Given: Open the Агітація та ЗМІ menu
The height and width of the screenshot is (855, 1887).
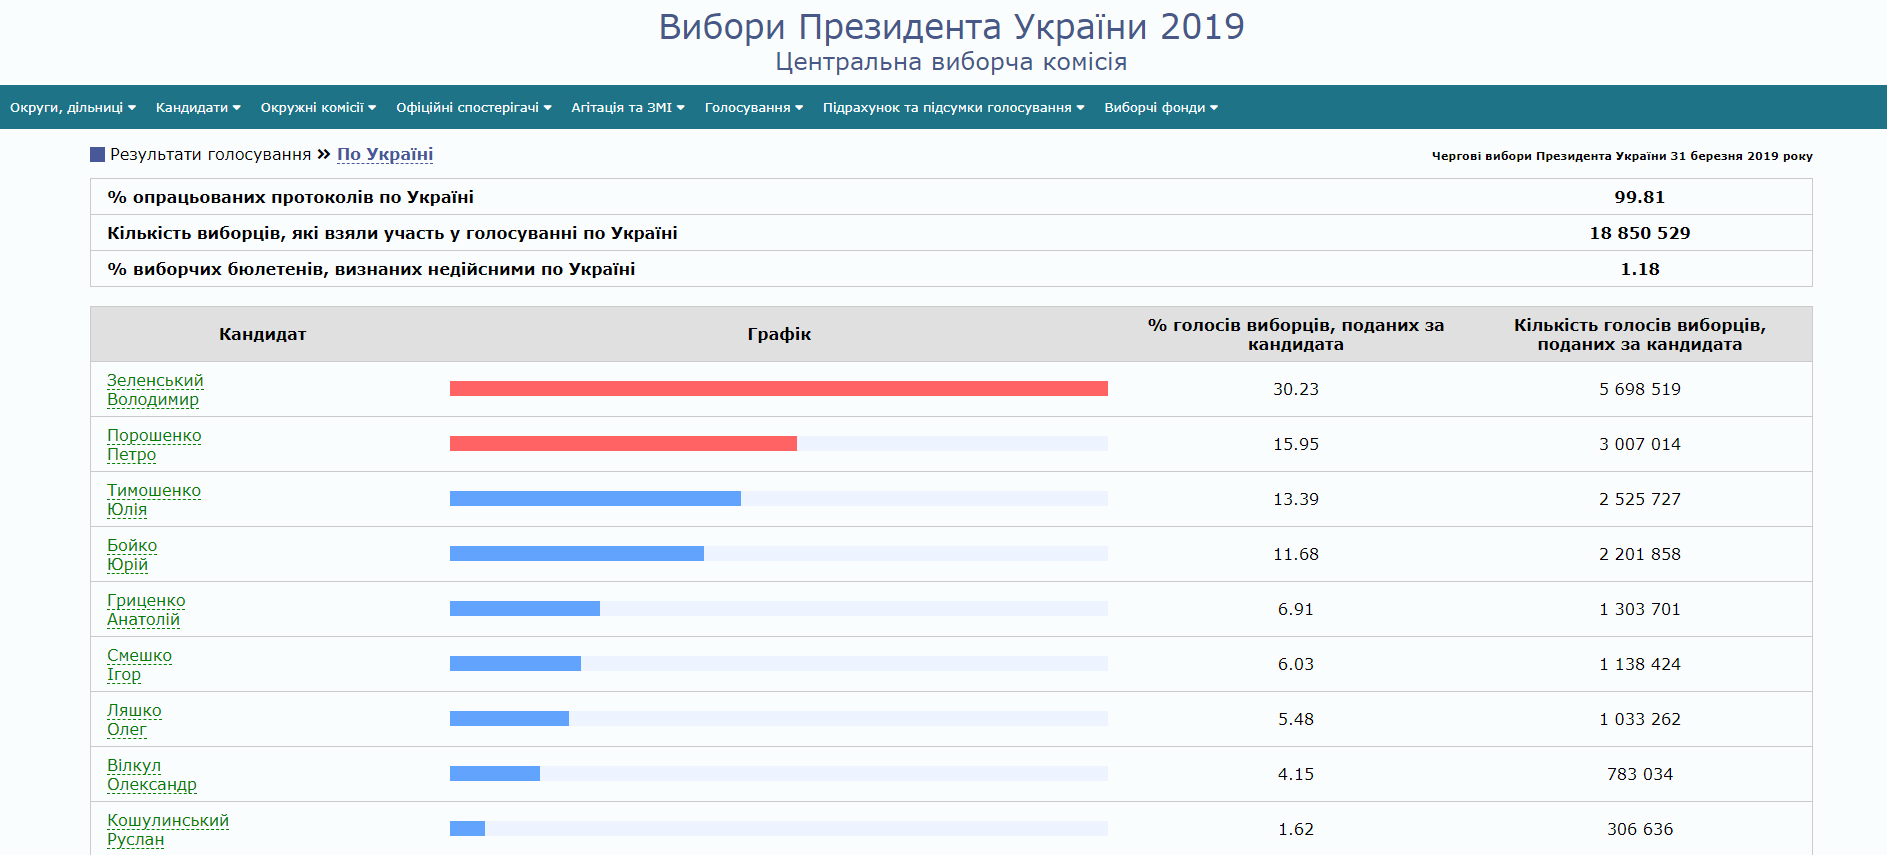Looking at the screenshot, I should tap(627, 108).
